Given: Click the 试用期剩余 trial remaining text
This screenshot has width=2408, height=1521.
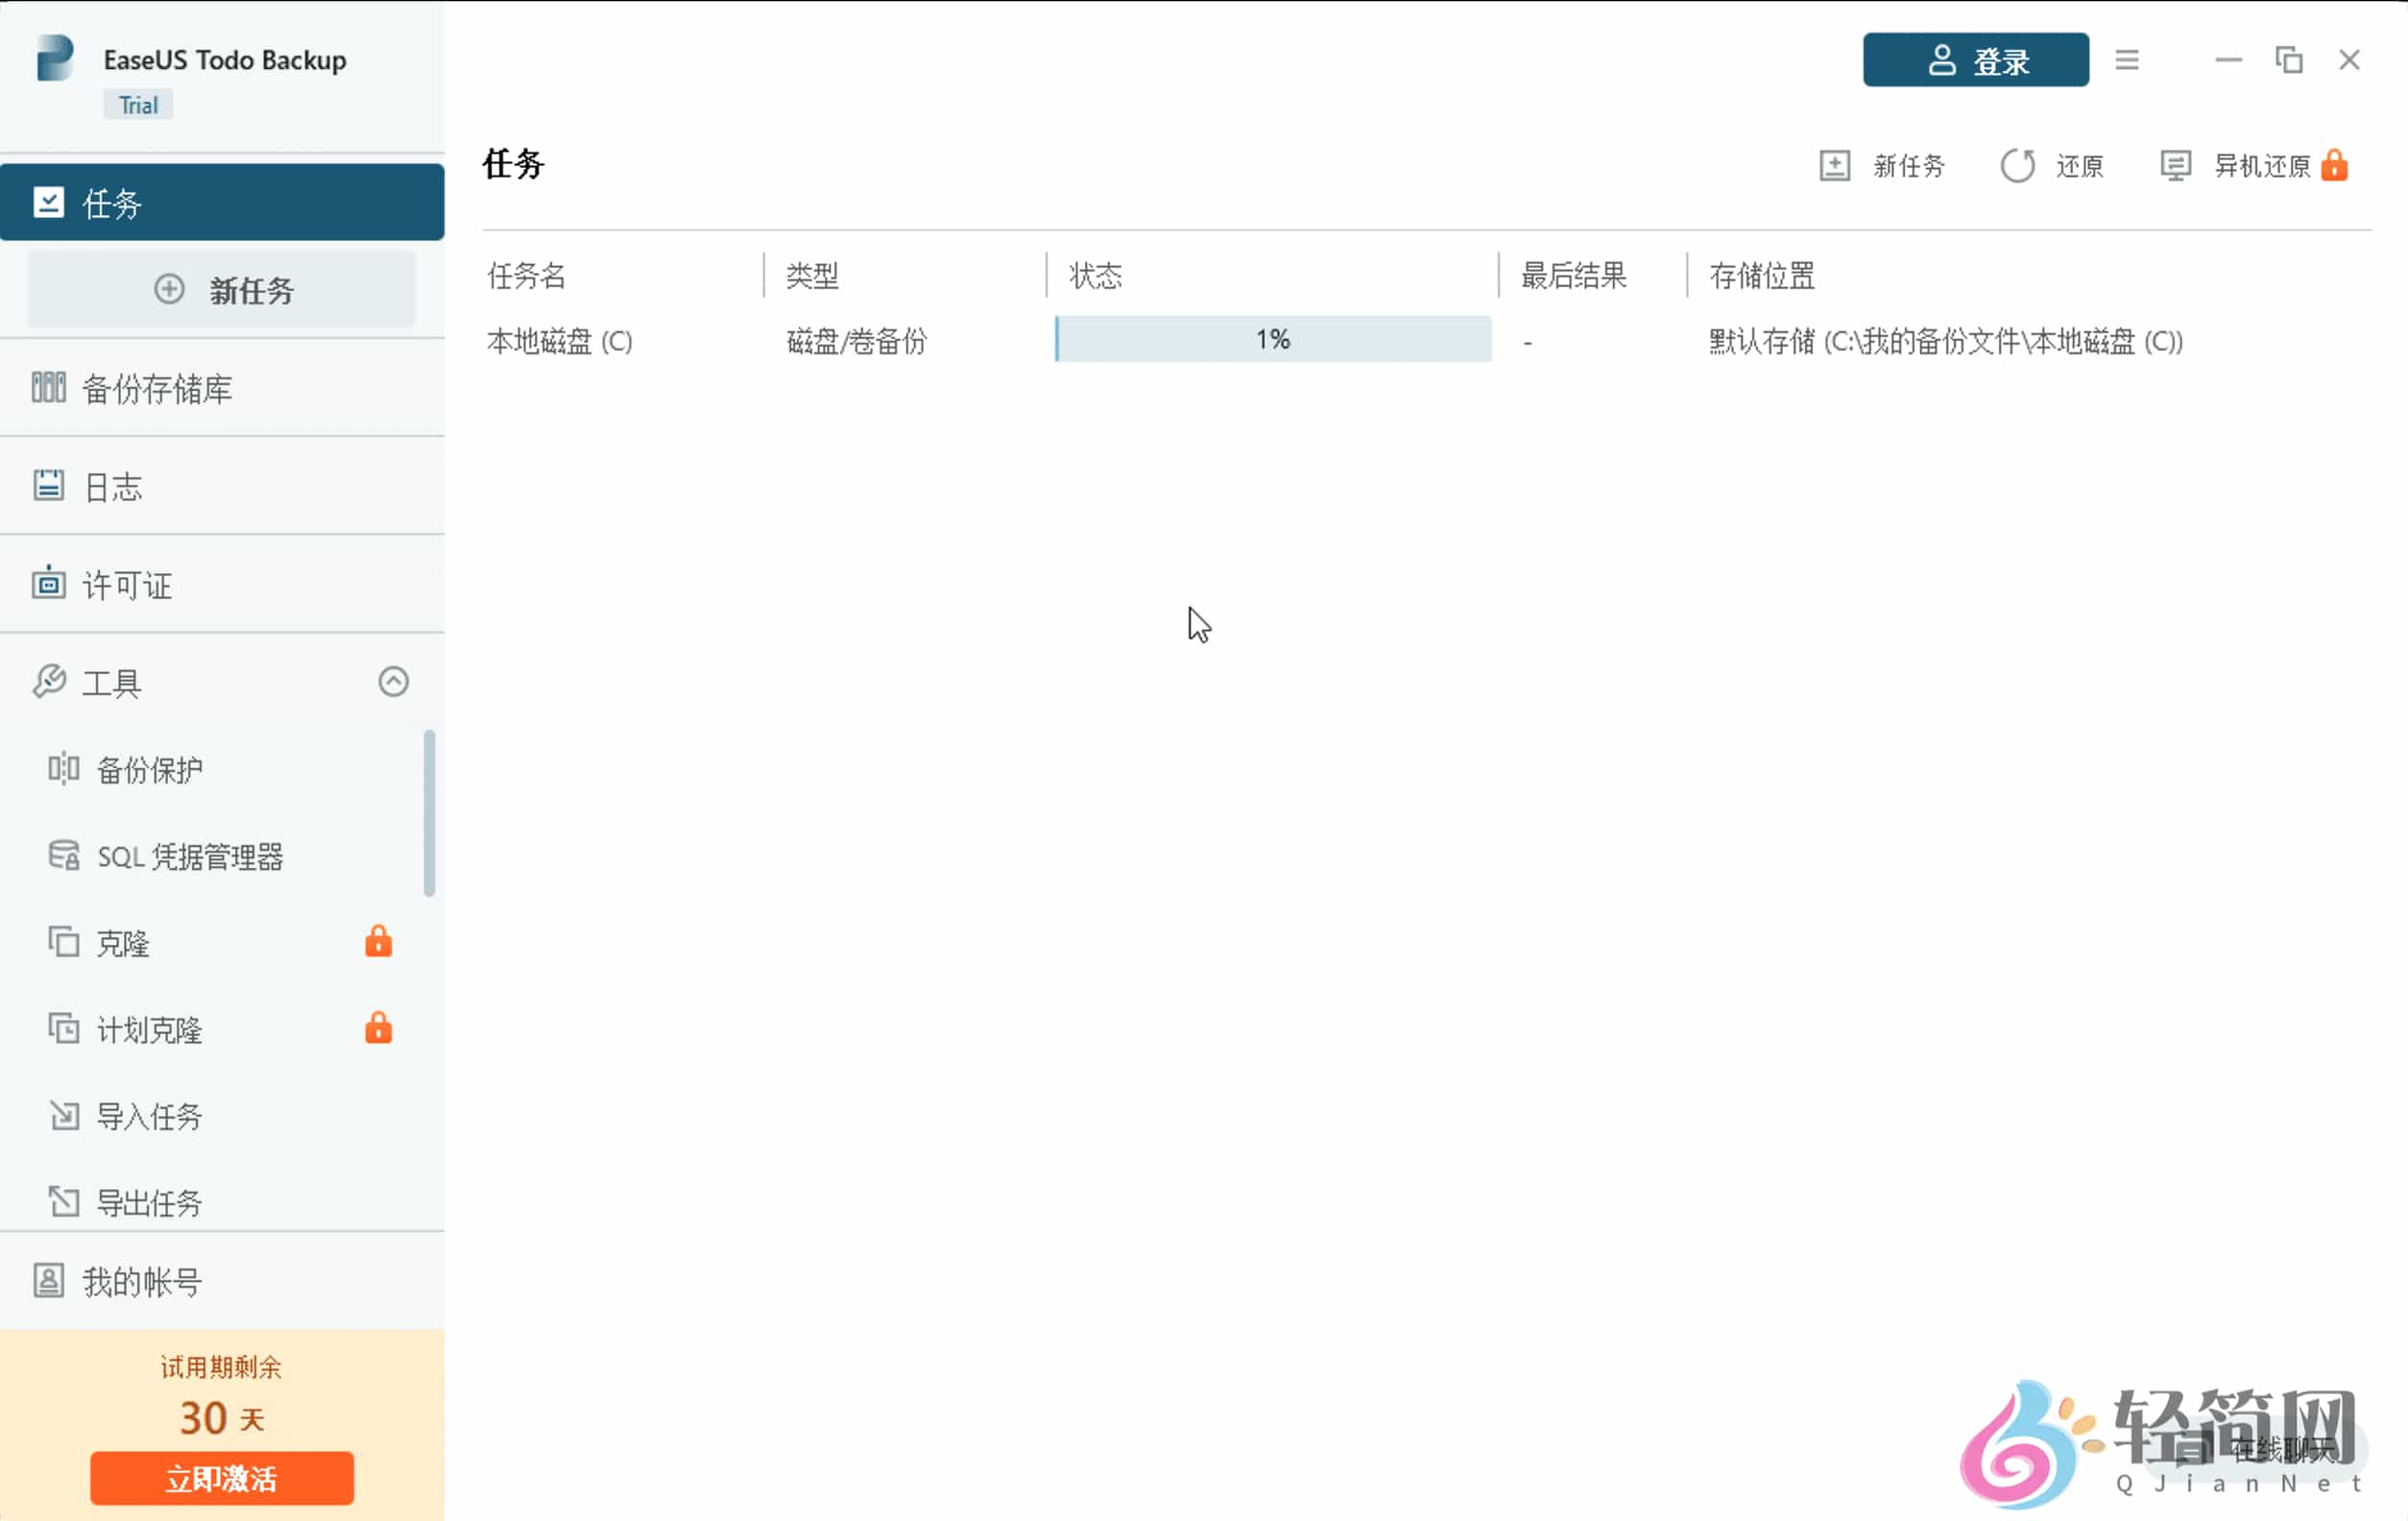Looking at the screenshot, I should click(x=221, y=1367).
